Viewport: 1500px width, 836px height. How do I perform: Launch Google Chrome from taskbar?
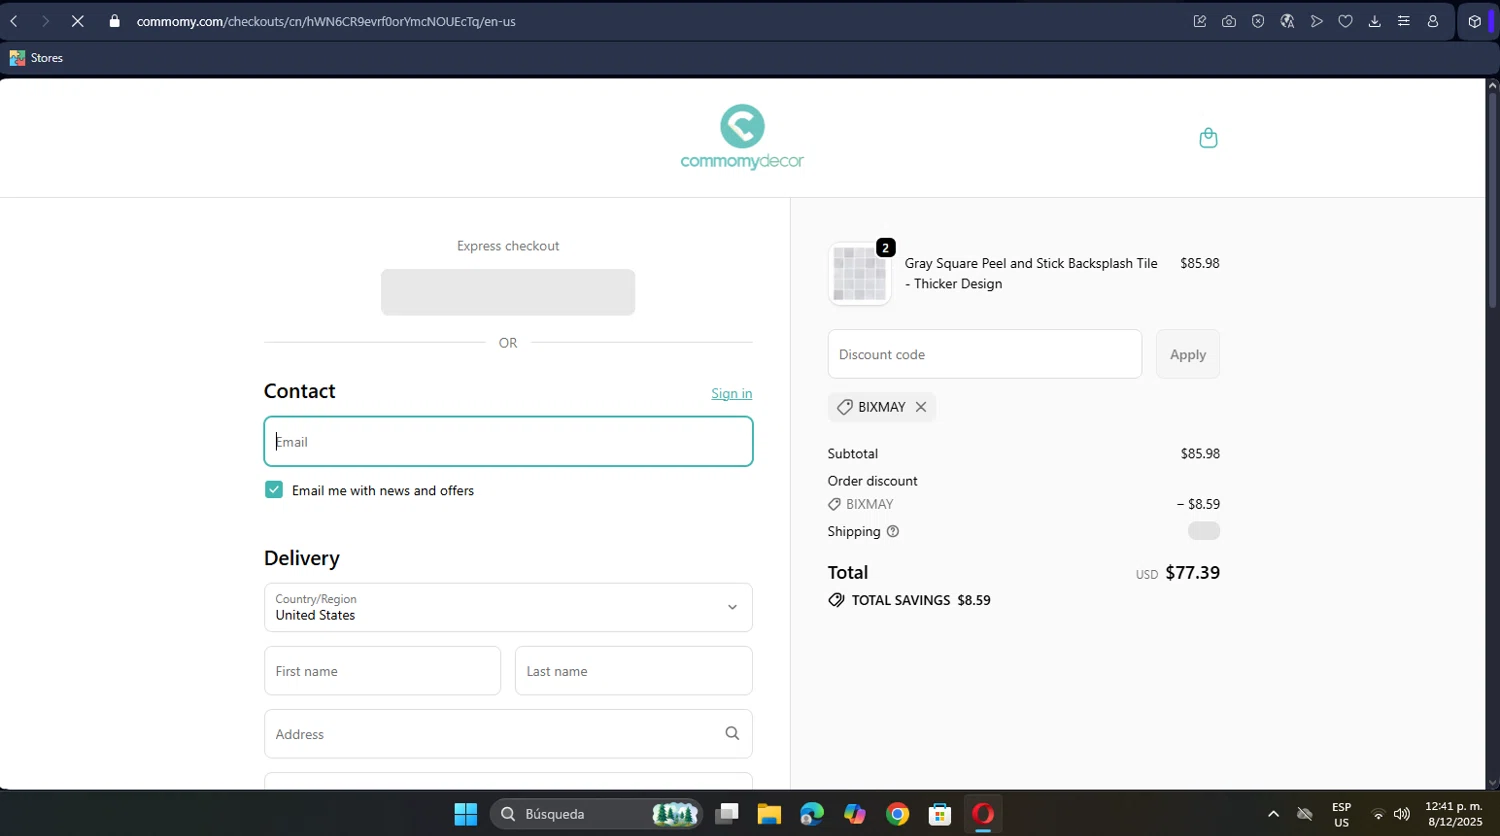[897, 814]
